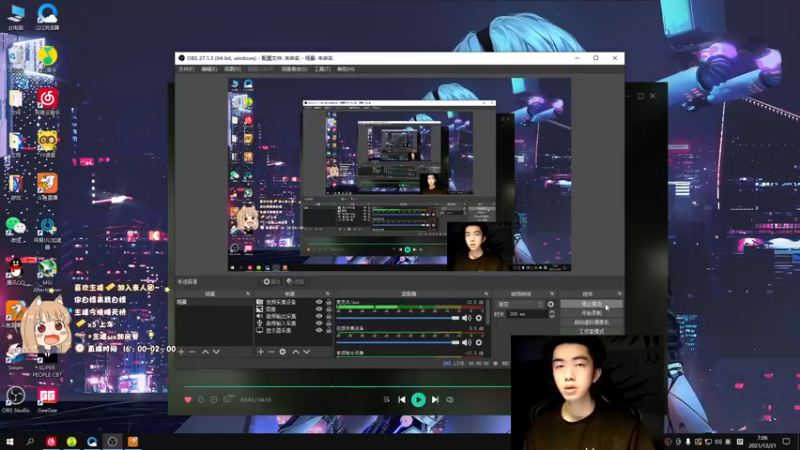Open the 帮助(H) menu
800x450 pixels.
(x=346, y=69)
